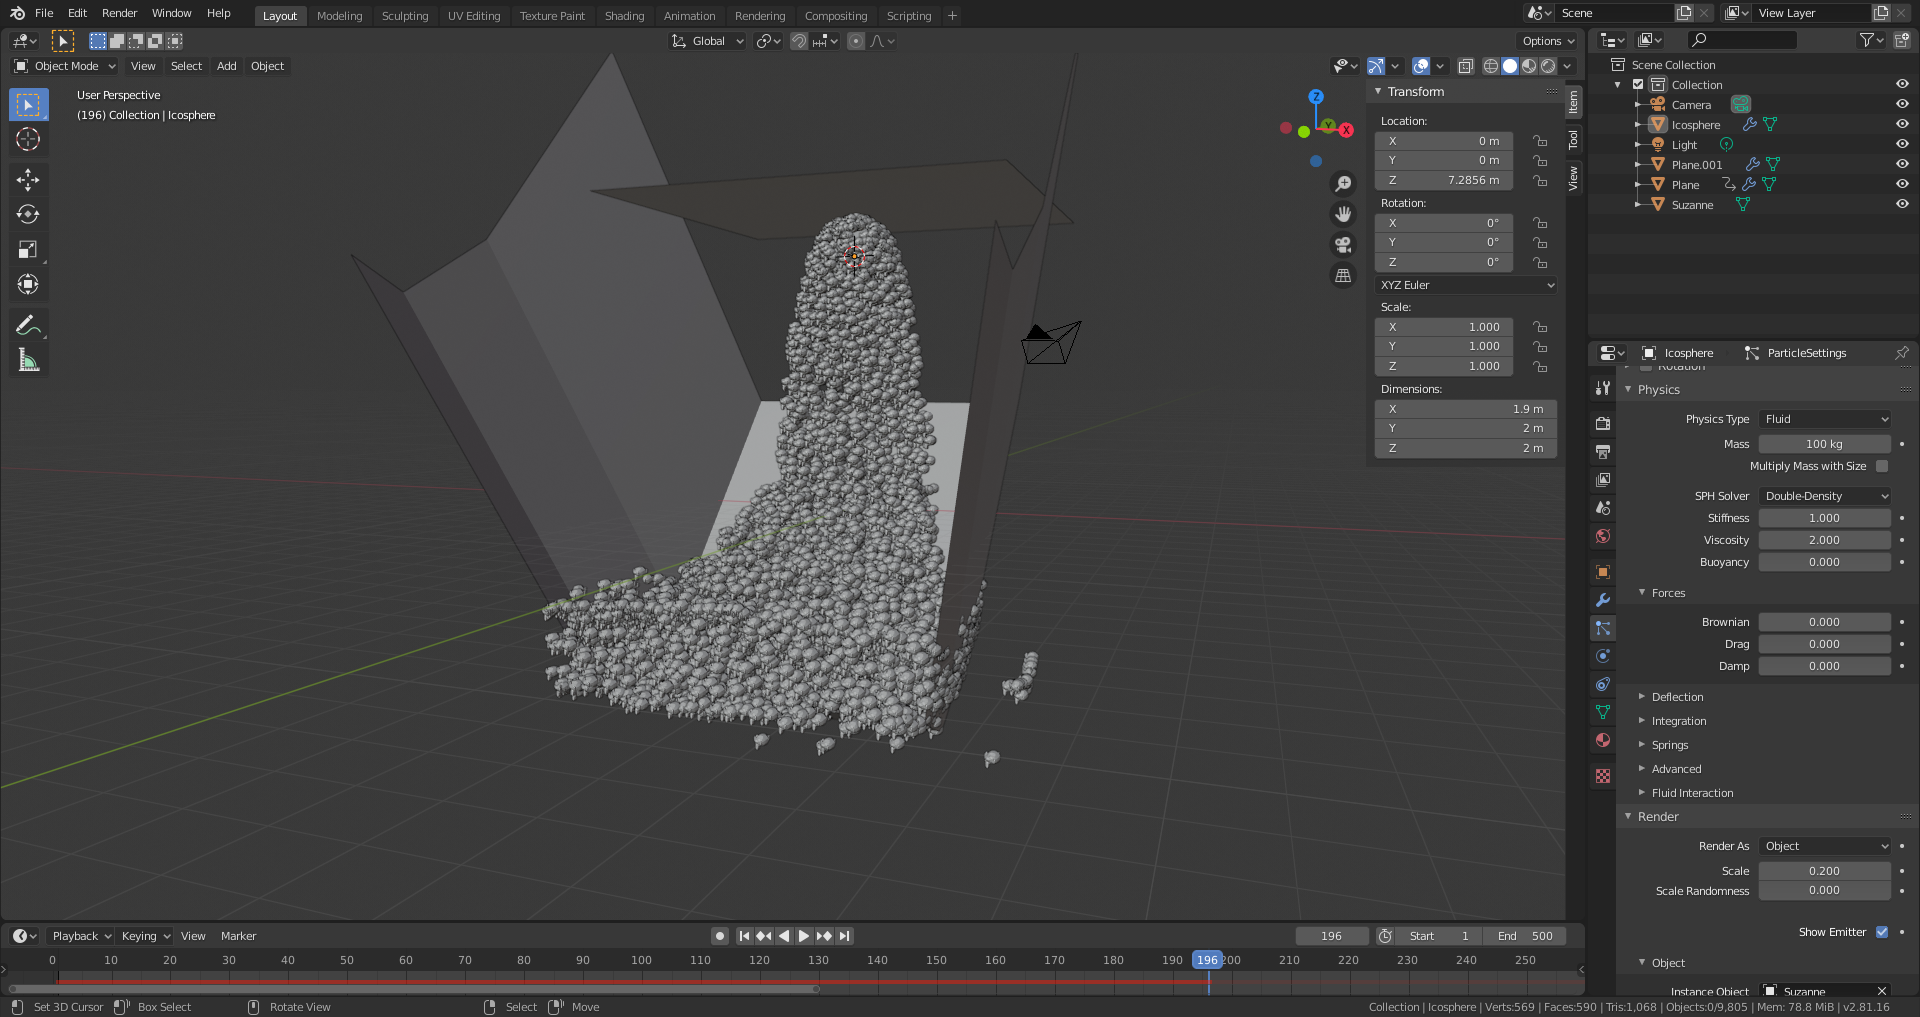Switch perspective/orthographic grid icon

(1343, 275)
